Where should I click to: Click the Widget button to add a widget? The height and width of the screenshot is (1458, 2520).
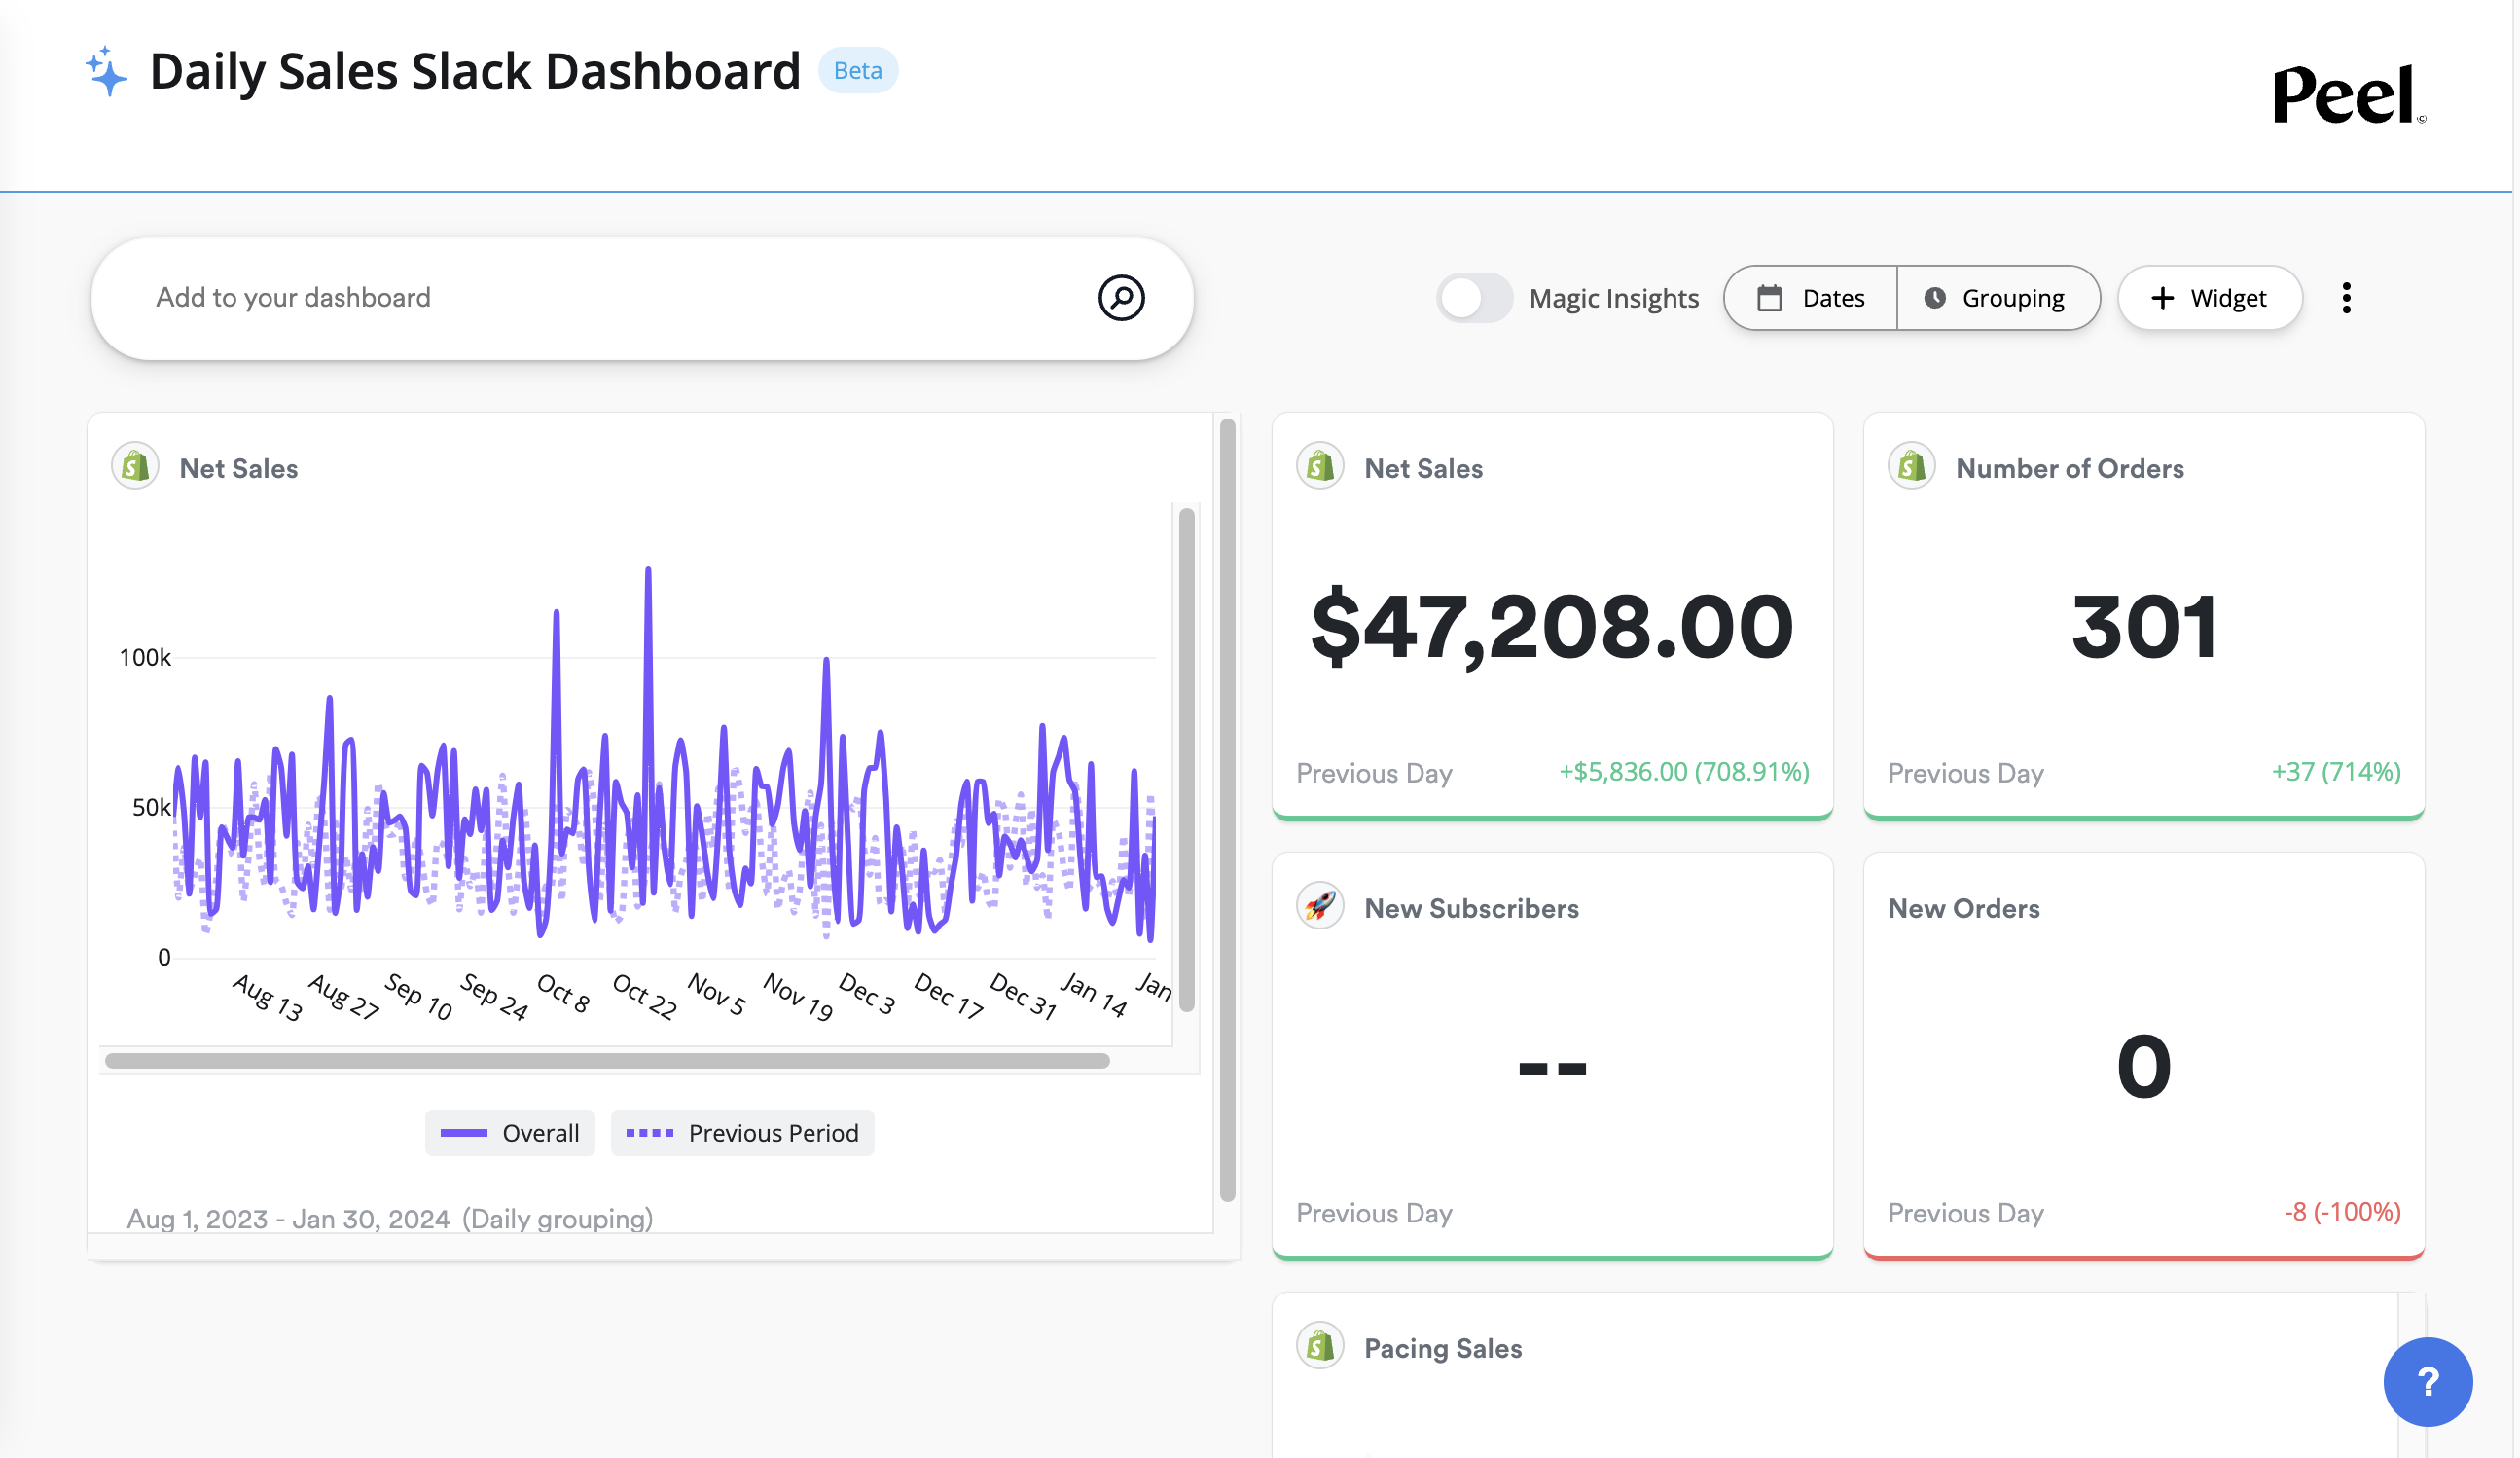tap(2209, 297)
